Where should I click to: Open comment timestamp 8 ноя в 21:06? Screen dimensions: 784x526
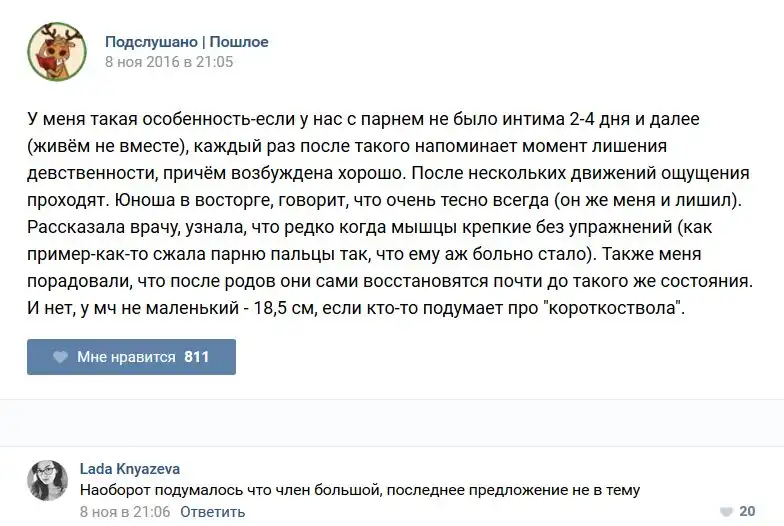click(124, 511)
